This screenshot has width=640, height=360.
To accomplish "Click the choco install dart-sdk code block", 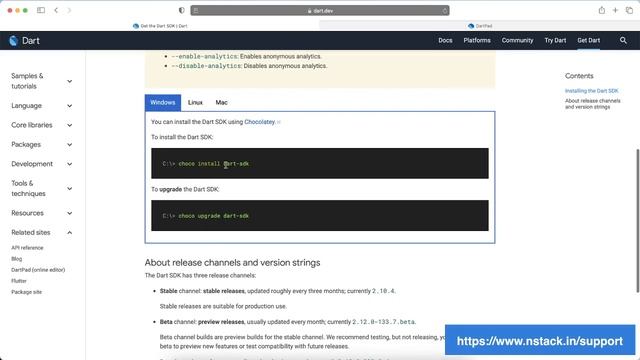I will [320, 163].
